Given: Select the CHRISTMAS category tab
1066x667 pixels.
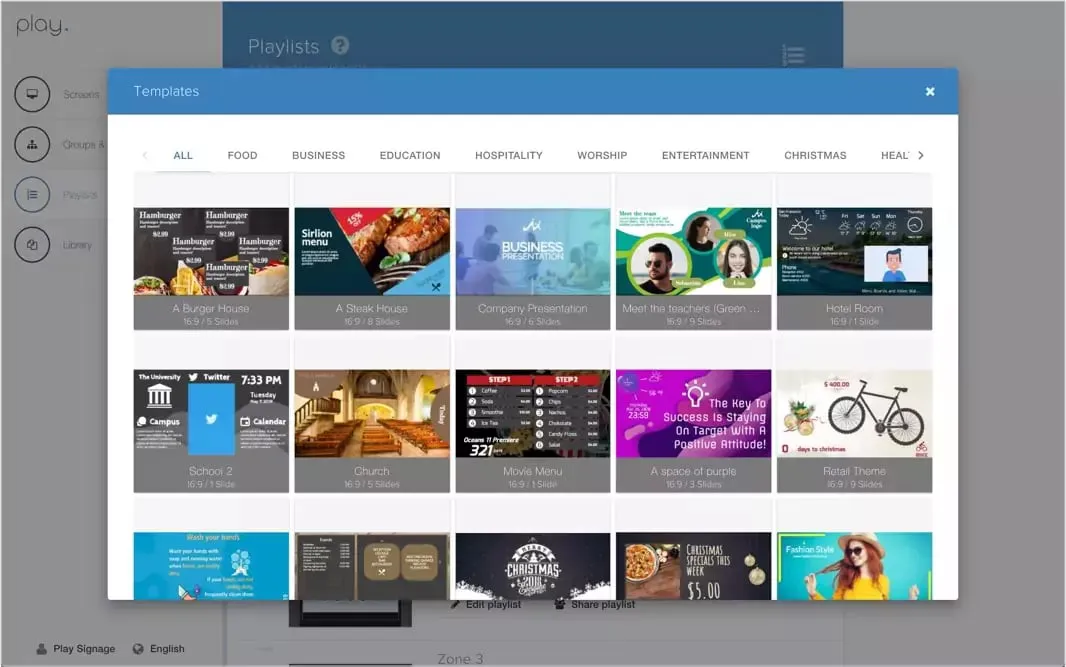Looking at the screenshot, I should coord(815,155).
